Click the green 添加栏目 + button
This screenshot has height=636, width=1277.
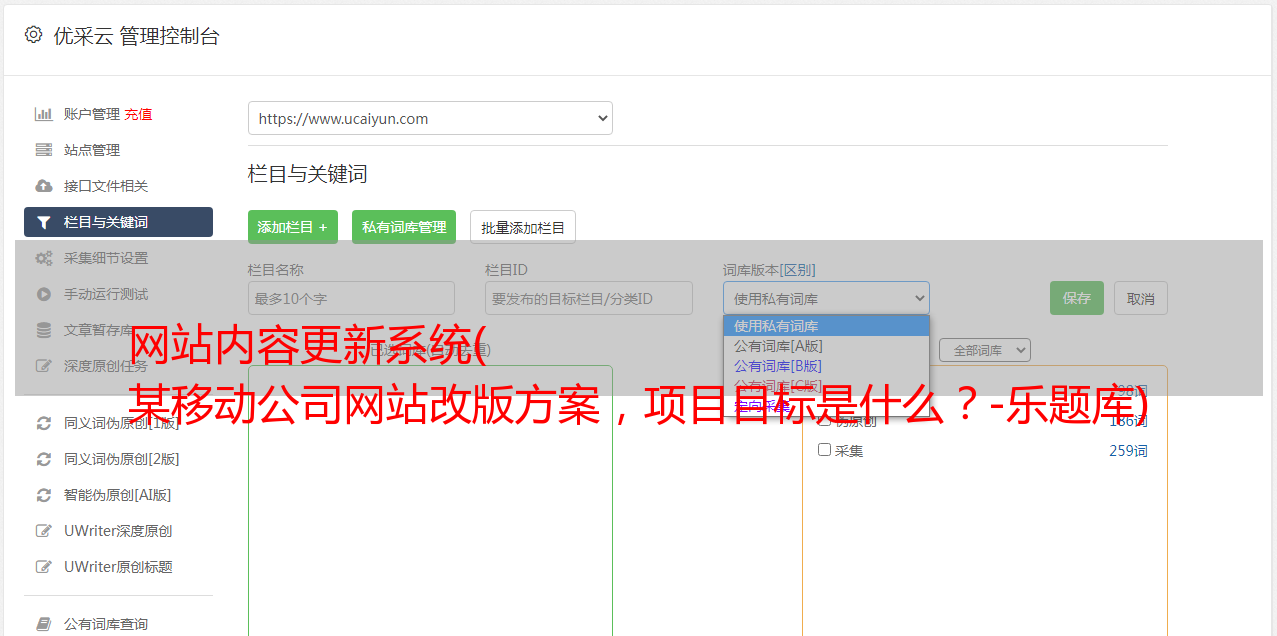[293, 227]
